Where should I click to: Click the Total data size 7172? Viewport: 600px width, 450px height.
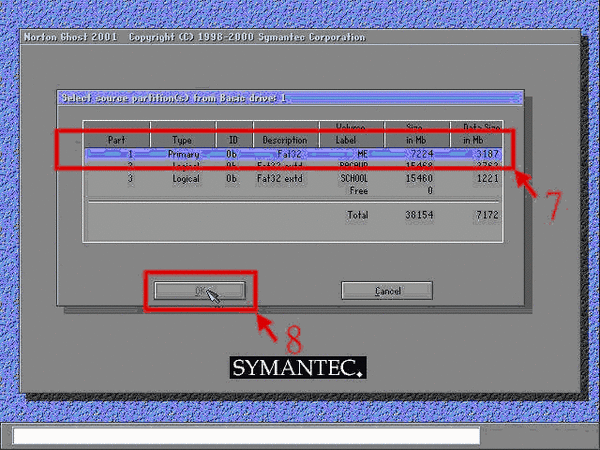488,215
